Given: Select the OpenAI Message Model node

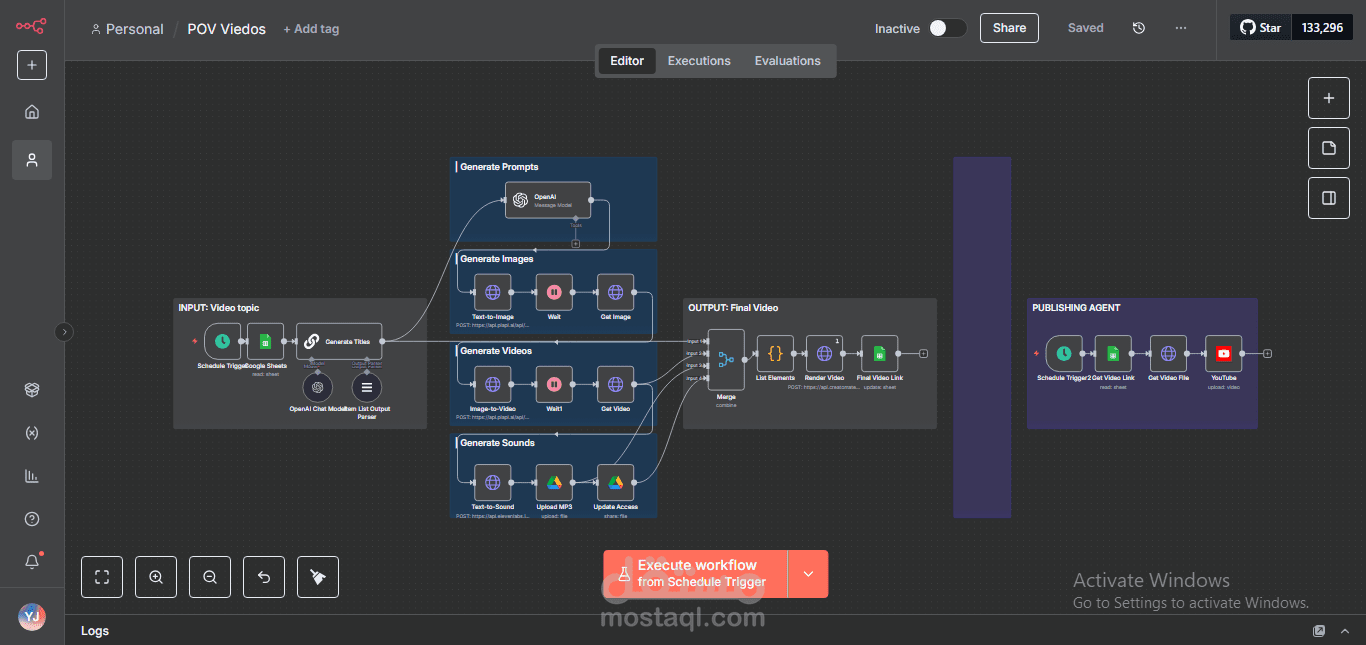Looking at the screenshot, I should (x=547, y=200).
